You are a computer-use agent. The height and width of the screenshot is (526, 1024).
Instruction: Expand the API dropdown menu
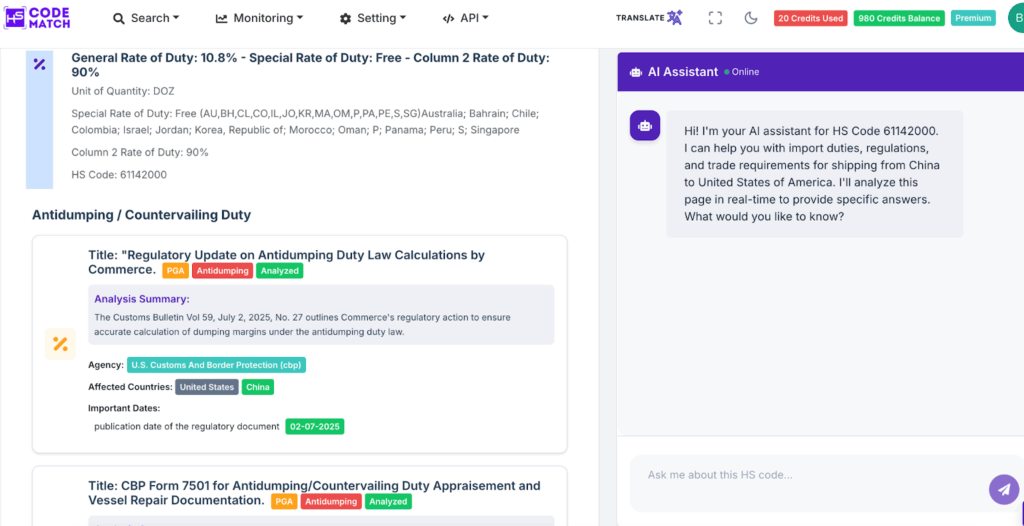coord(464,18)
